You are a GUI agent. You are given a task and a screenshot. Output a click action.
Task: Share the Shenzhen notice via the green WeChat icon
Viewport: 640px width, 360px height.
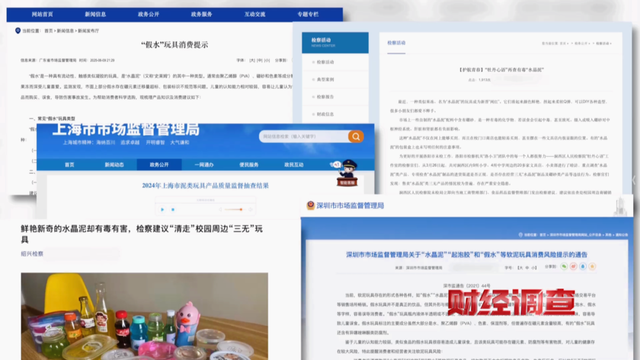click(x=564, y=267)
